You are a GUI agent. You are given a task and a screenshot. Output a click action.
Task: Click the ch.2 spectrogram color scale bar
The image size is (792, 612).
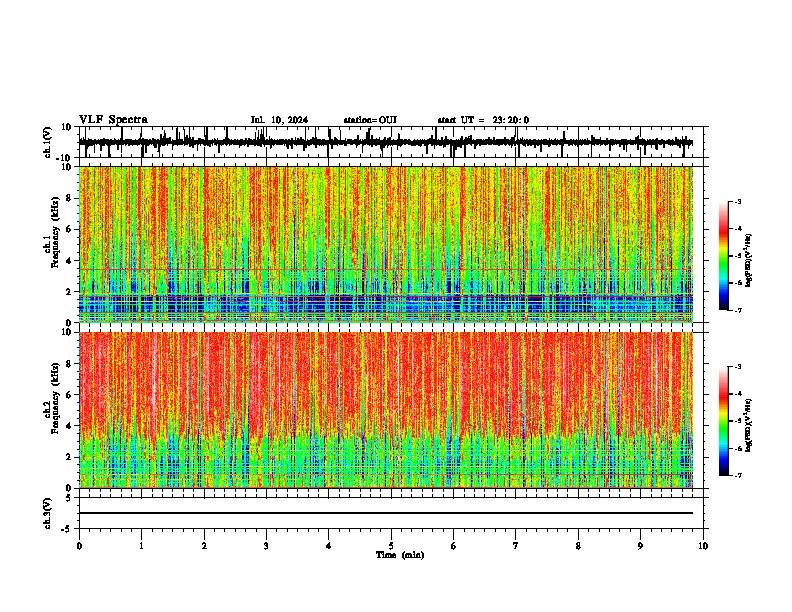(724, 421)
